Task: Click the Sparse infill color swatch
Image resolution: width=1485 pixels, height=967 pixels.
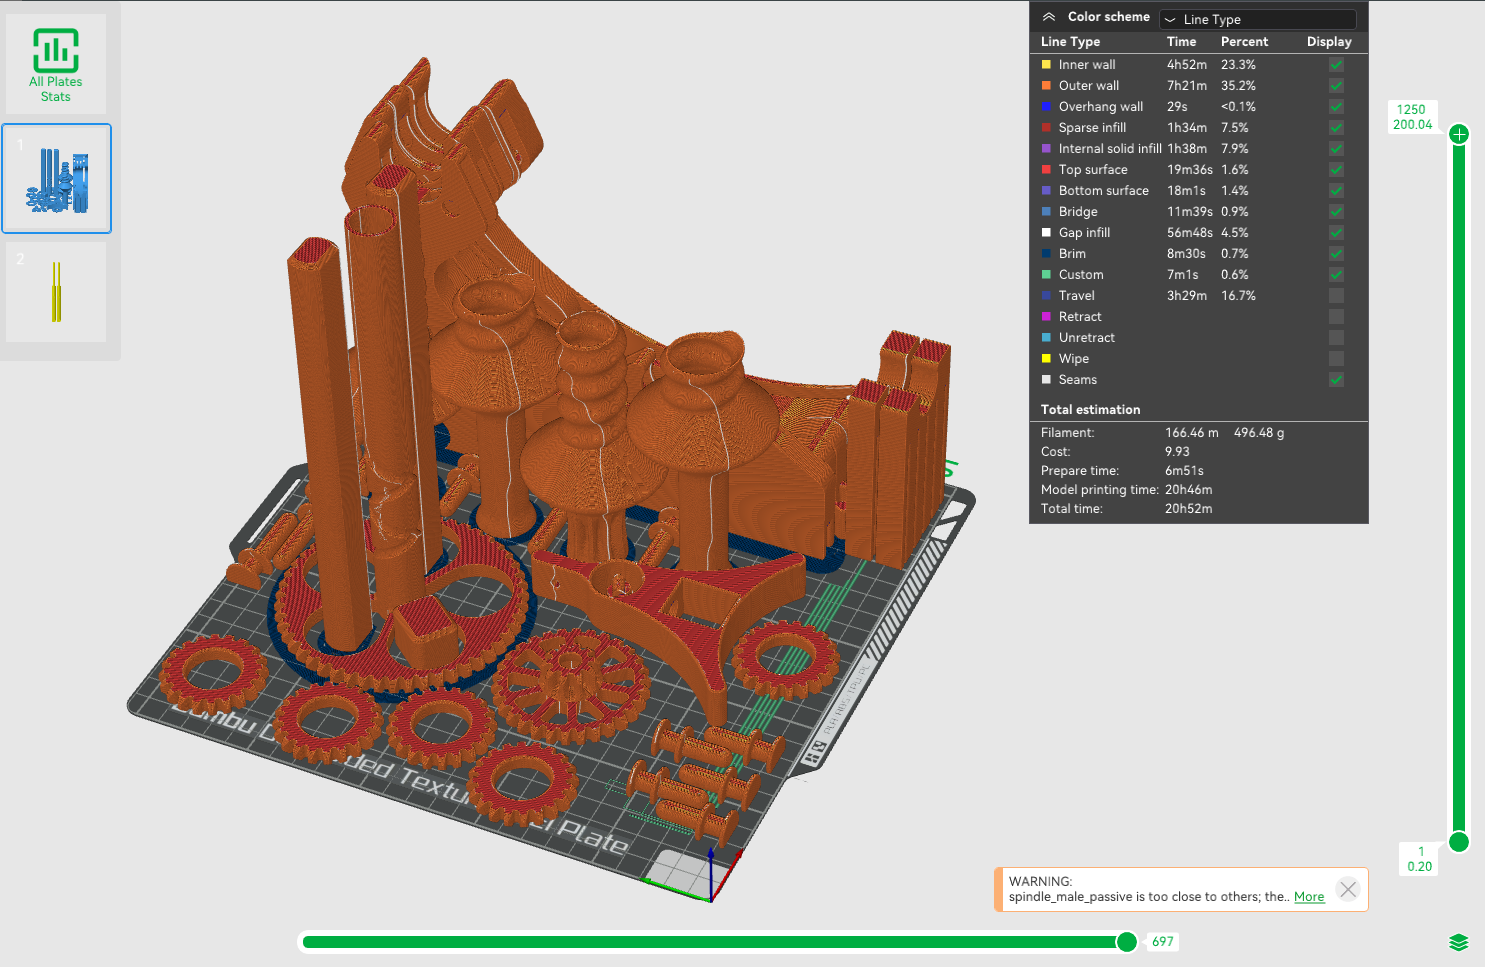Action: tap(1046, 128)
